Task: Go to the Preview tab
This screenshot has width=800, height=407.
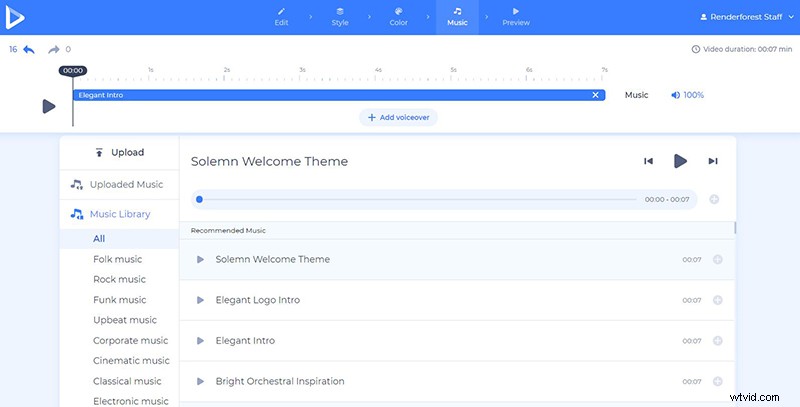Action: click(516, 17)
